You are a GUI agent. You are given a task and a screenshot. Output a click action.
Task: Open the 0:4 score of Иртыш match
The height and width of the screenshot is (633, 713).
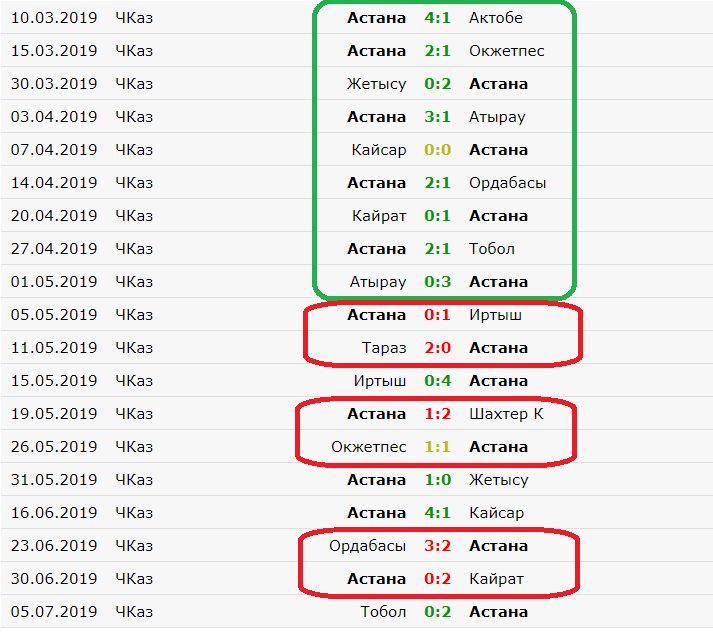click(x=438, y=381)
